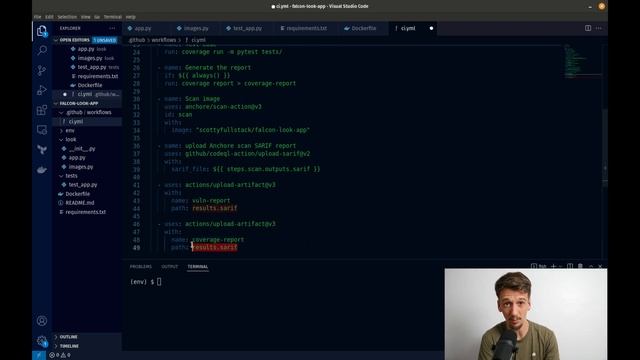This screenshot has width=640, height=360.
Task: Click the maximize panel caret icon
Action: 591,266
